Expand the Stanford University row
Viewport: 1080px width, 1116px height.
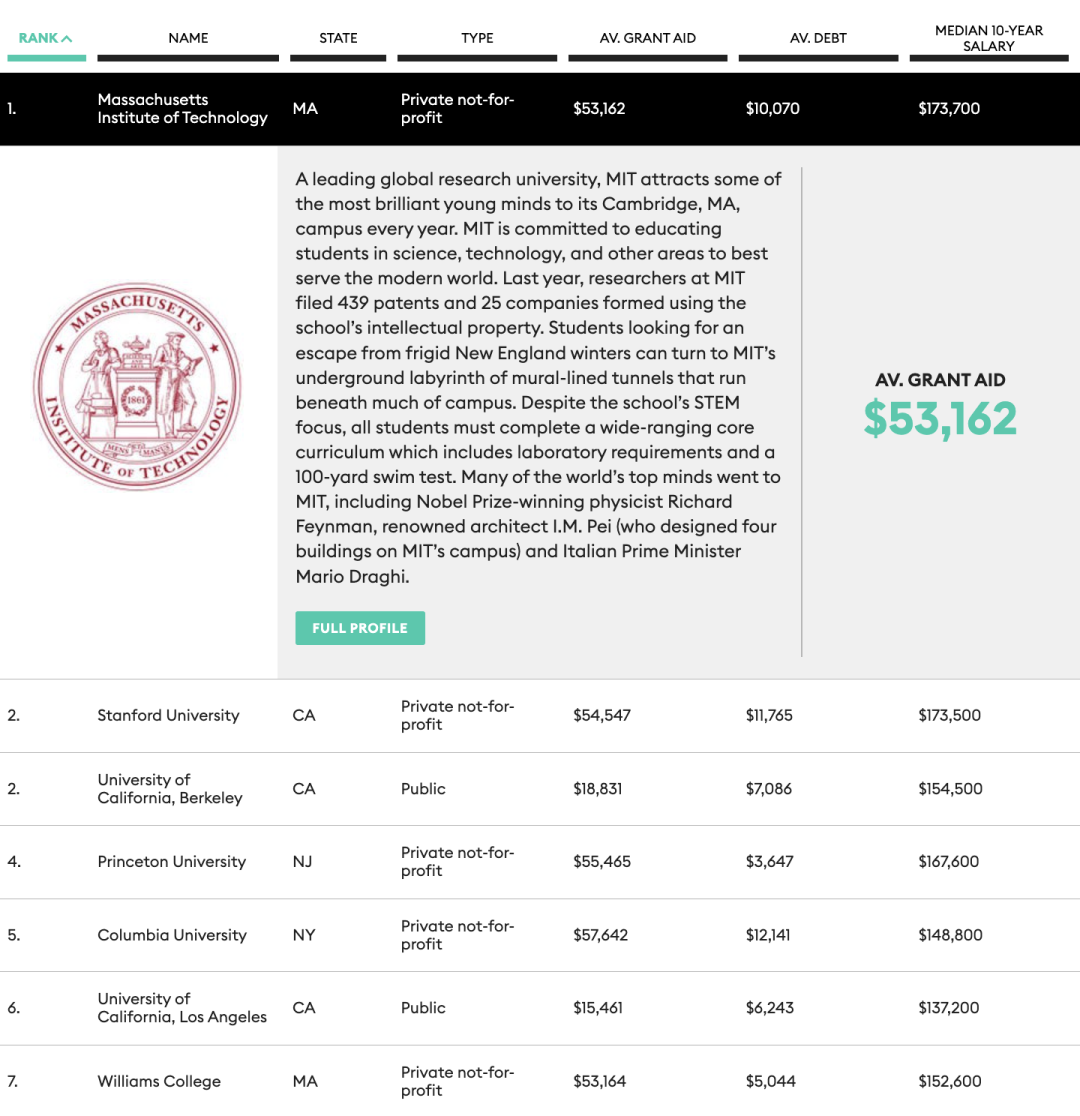[540, 715]
